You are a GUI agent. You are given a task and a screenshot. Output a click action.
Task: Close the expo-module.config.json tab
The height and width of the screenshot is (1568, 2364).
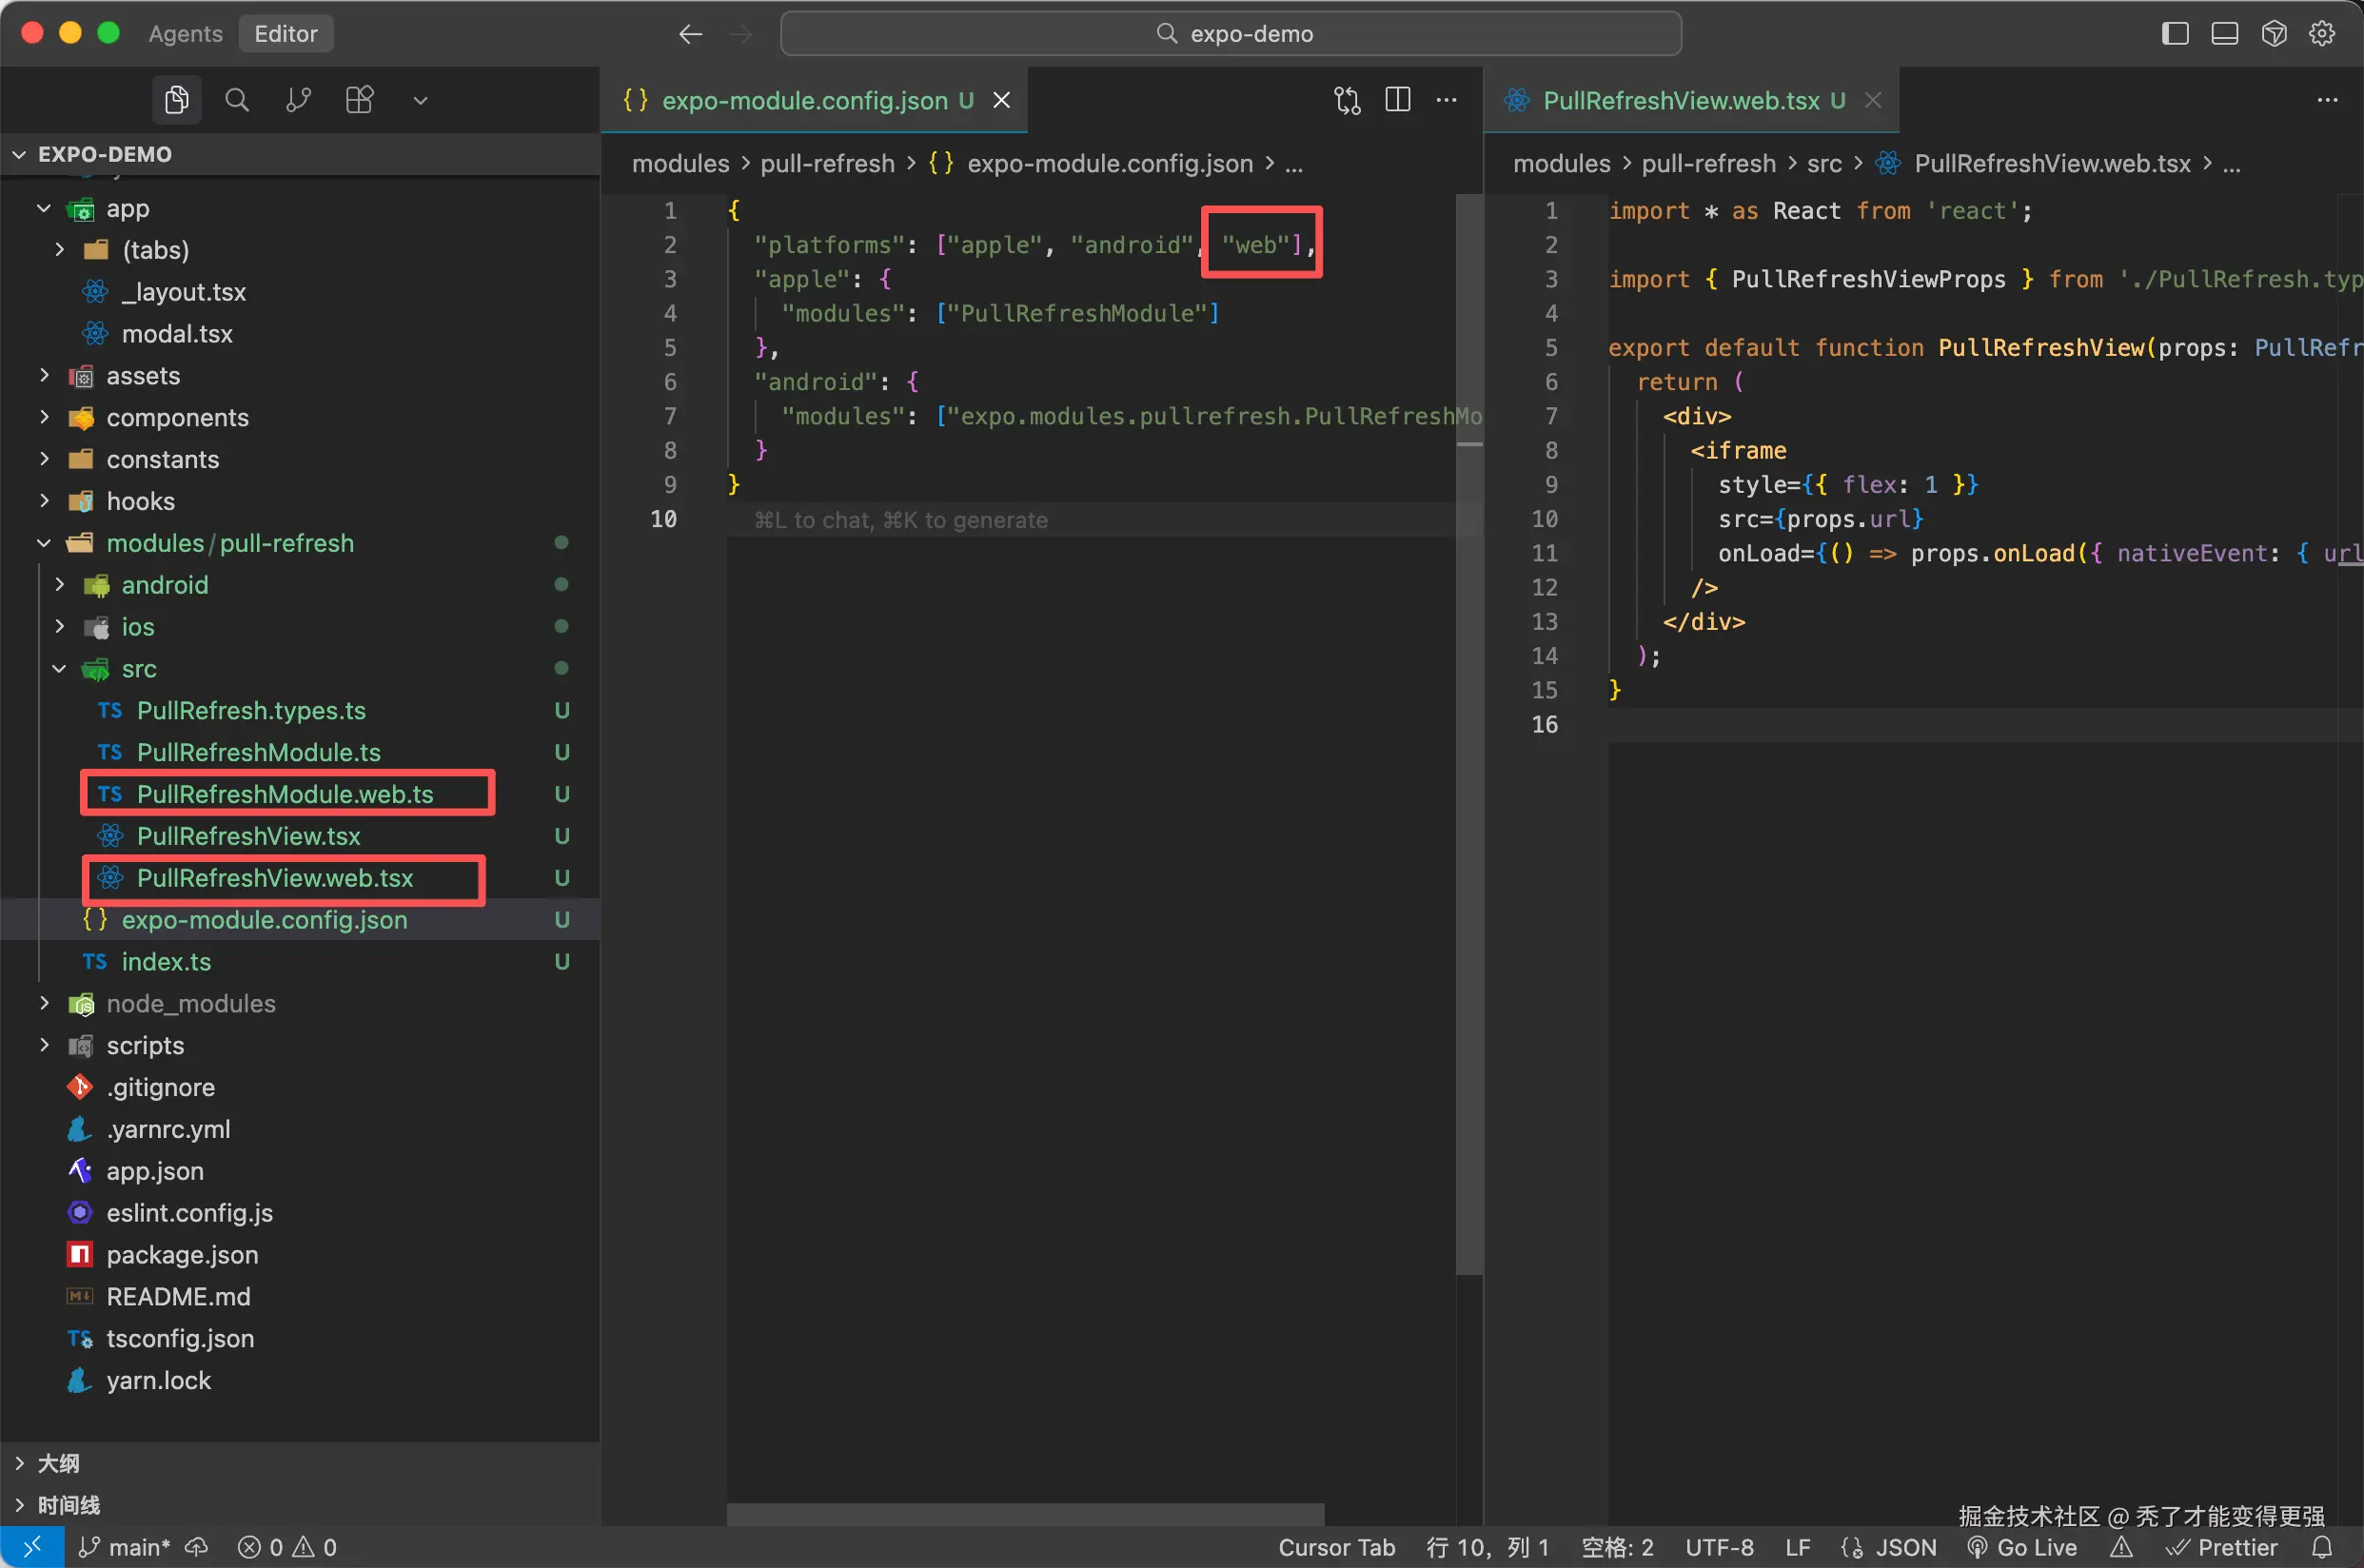(1001, 100)
